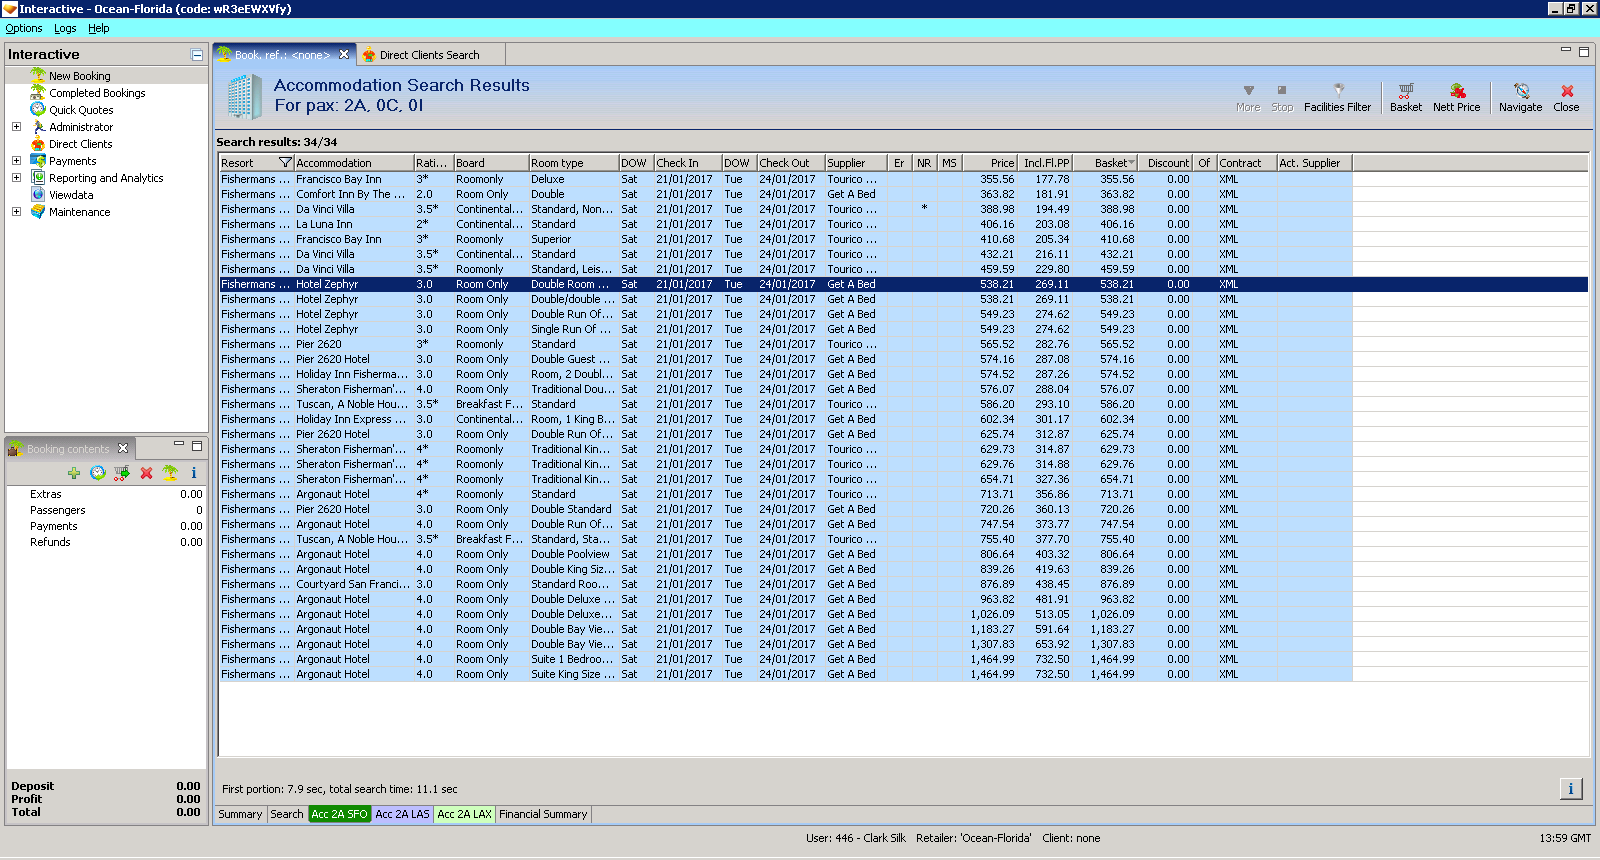Select the Acc 2A SFO tab

[x=340, y=814]
